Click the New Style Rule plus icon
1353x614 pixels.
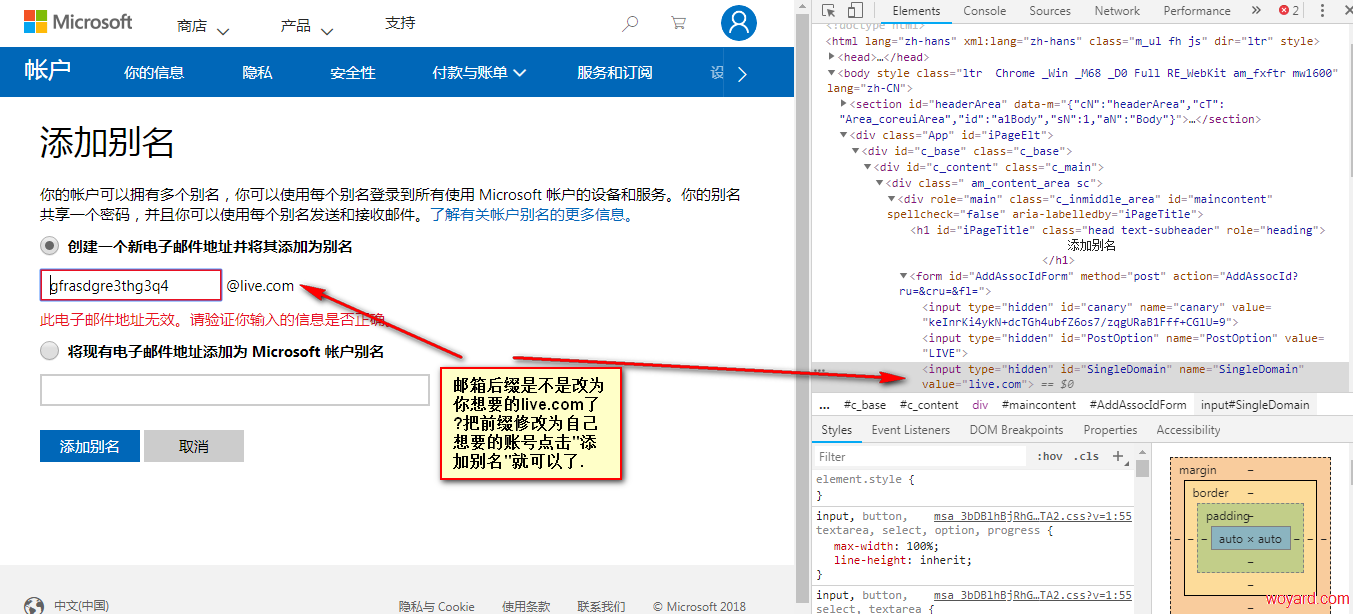[x=1118, y=456]
